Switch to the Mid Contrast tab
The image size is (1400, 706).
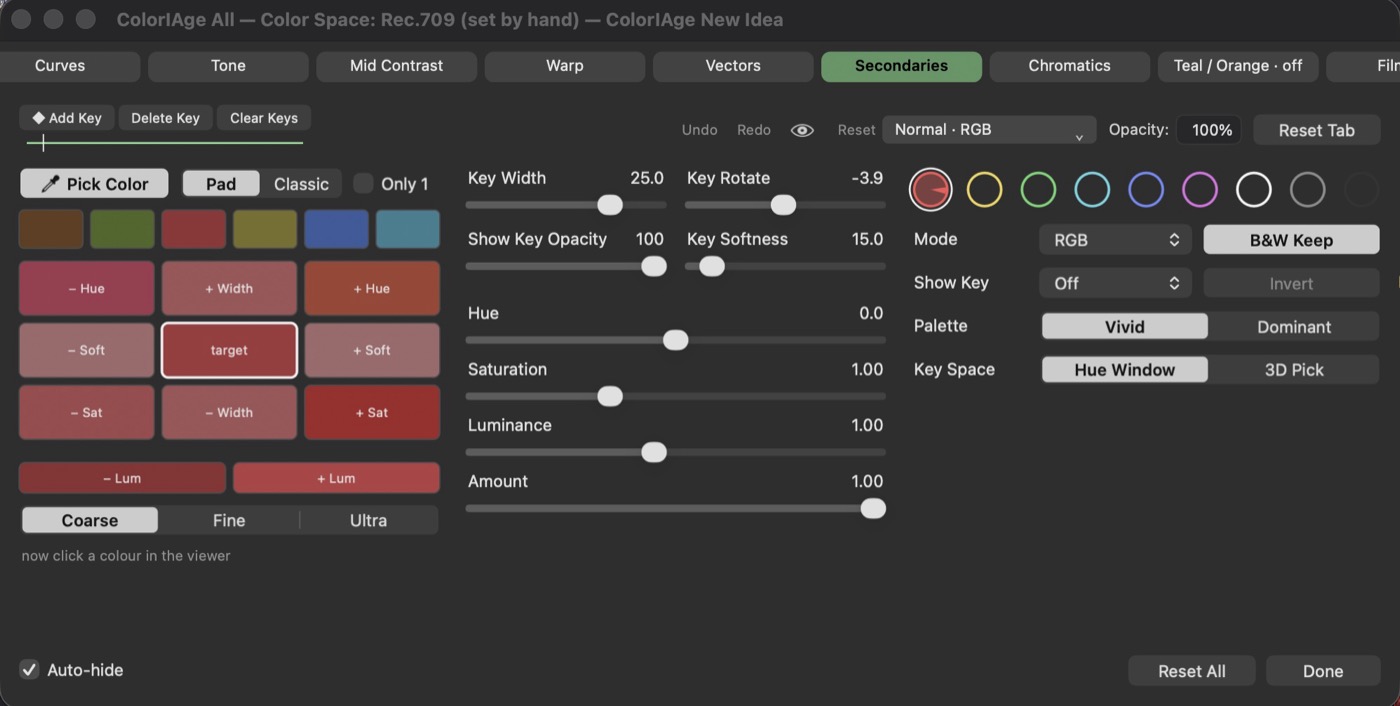(396, 66)
